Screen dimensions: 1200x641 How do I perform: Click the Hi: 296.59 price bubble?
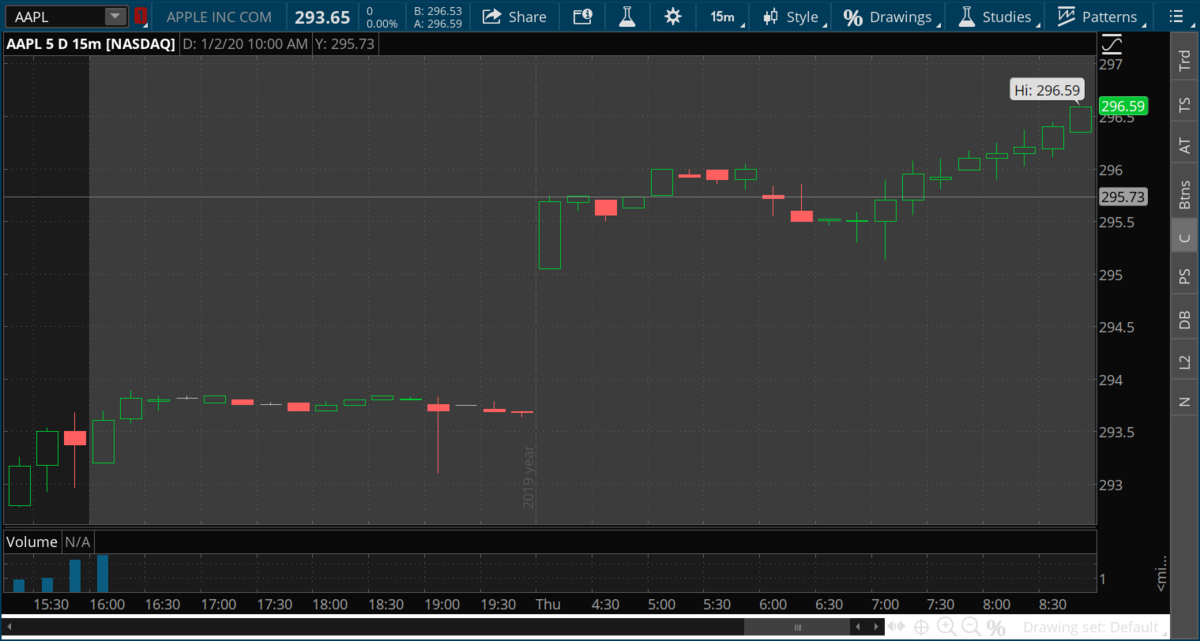(x=1048, y=90)
